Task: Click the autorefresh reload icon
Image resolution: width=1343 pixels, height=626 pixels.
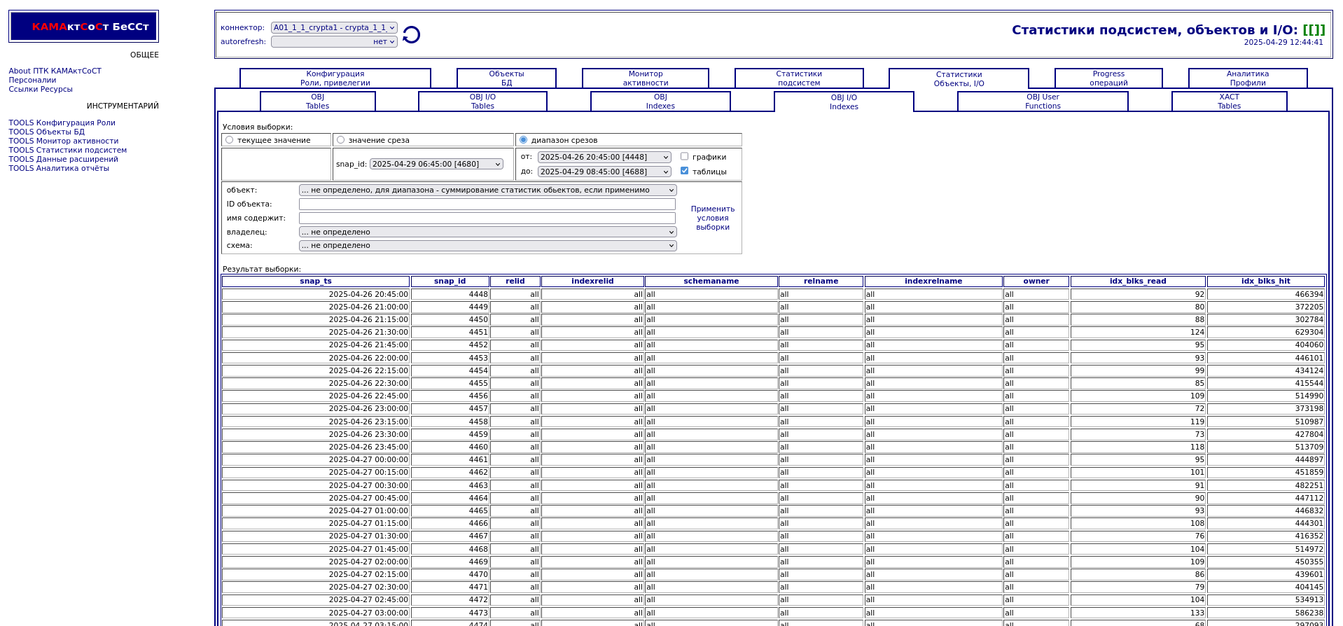Action: coord(411,35)
